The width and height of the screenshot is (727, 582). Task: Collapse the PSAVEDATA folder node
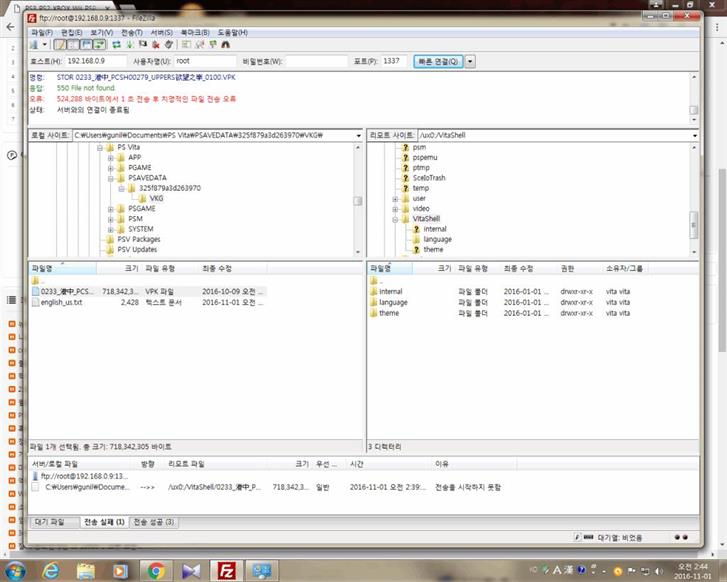[110, 178]
